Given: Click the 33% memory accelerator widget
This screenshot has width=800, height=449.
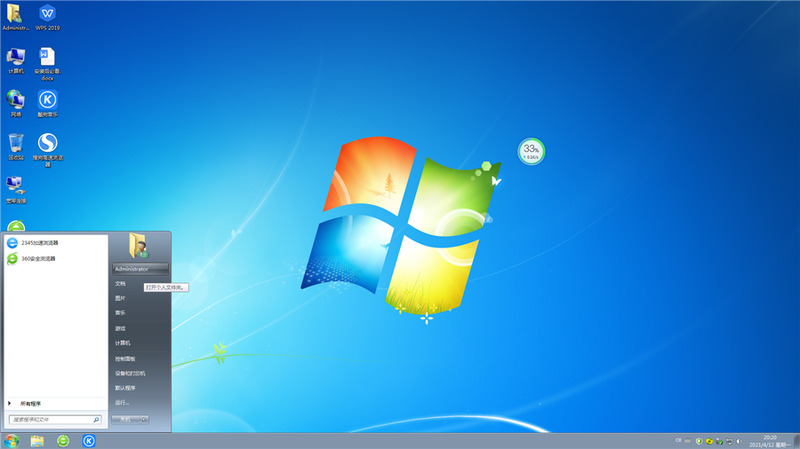Looking at the screenshot, I should click(531, 152).
